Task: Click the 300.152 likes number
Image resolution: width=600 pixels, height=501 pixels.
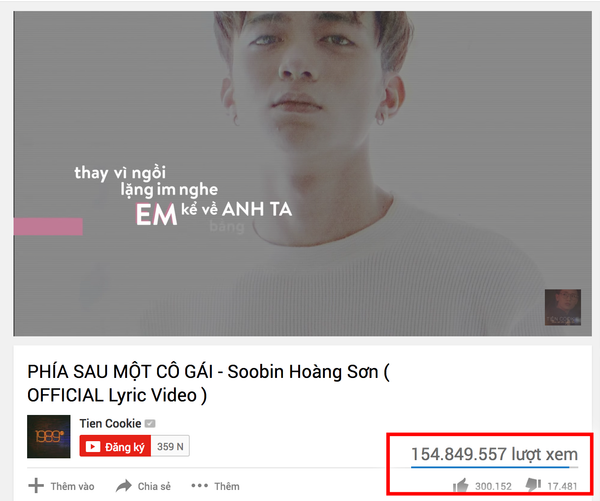Action: click(493, 486)
